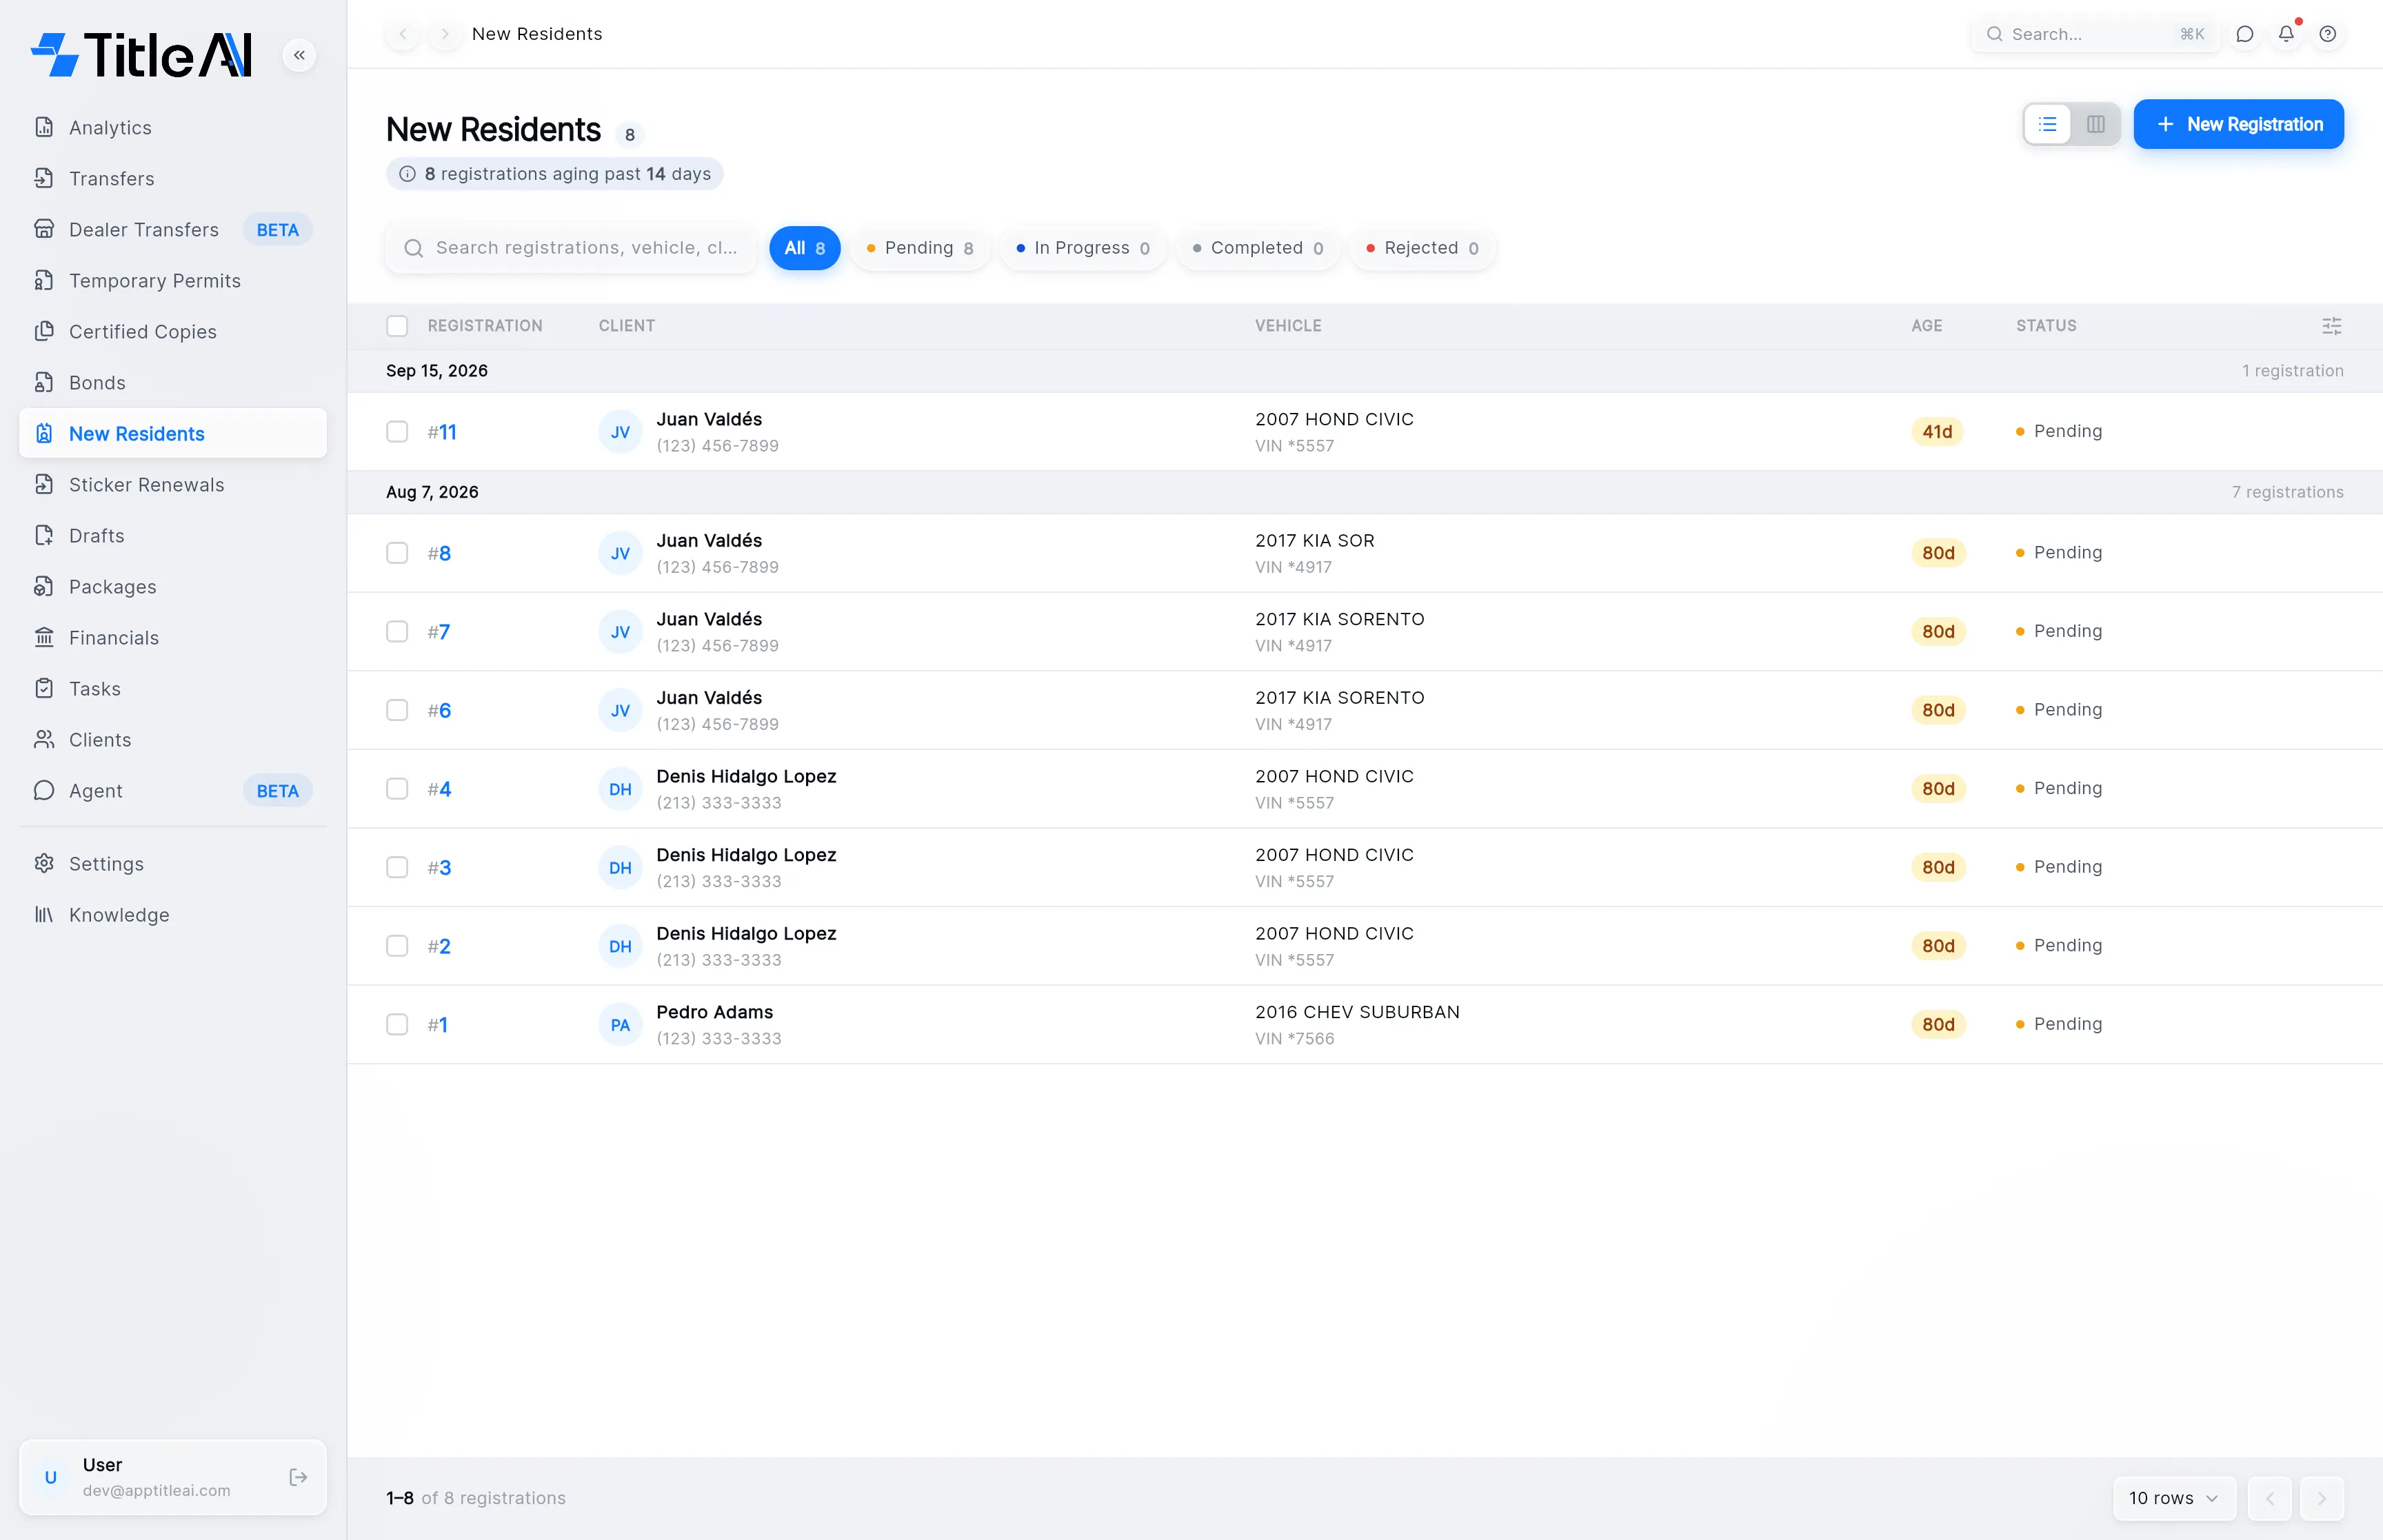Open registration link #8
The height and width of the screenshot is (1540, 2383).
(439, 553)
